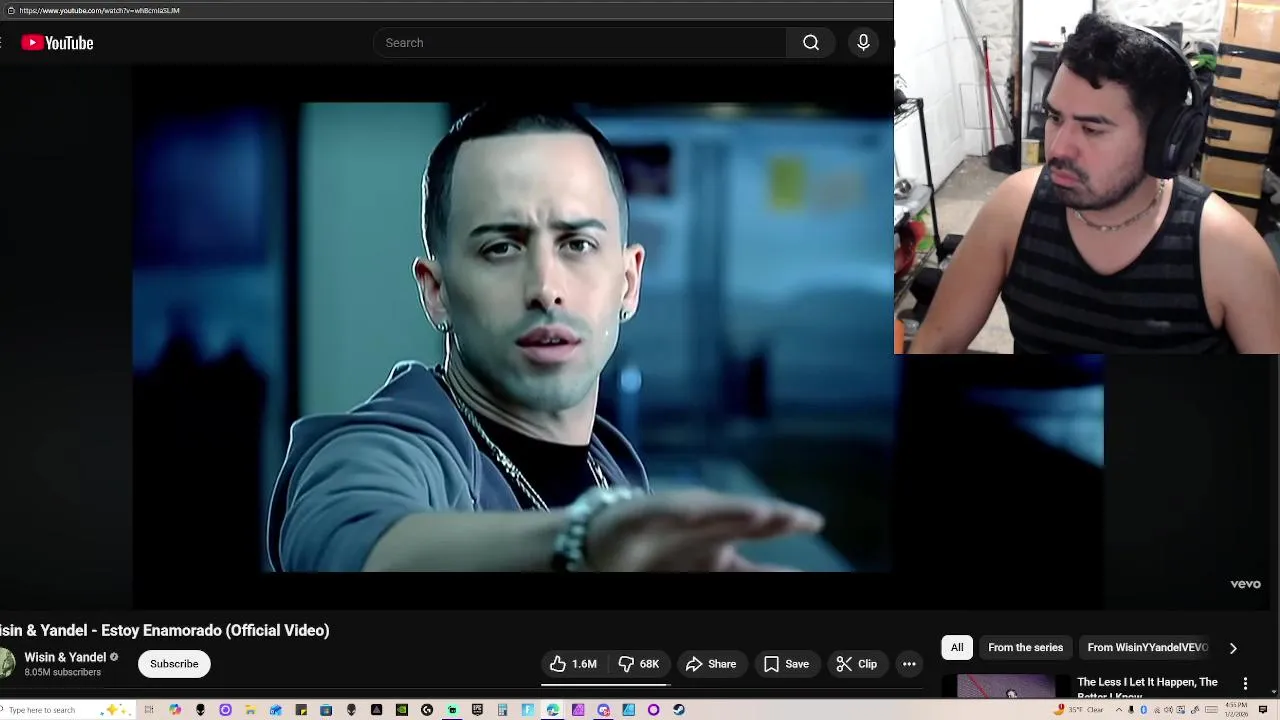Create a Clip of the video

(x=857, y=664)
